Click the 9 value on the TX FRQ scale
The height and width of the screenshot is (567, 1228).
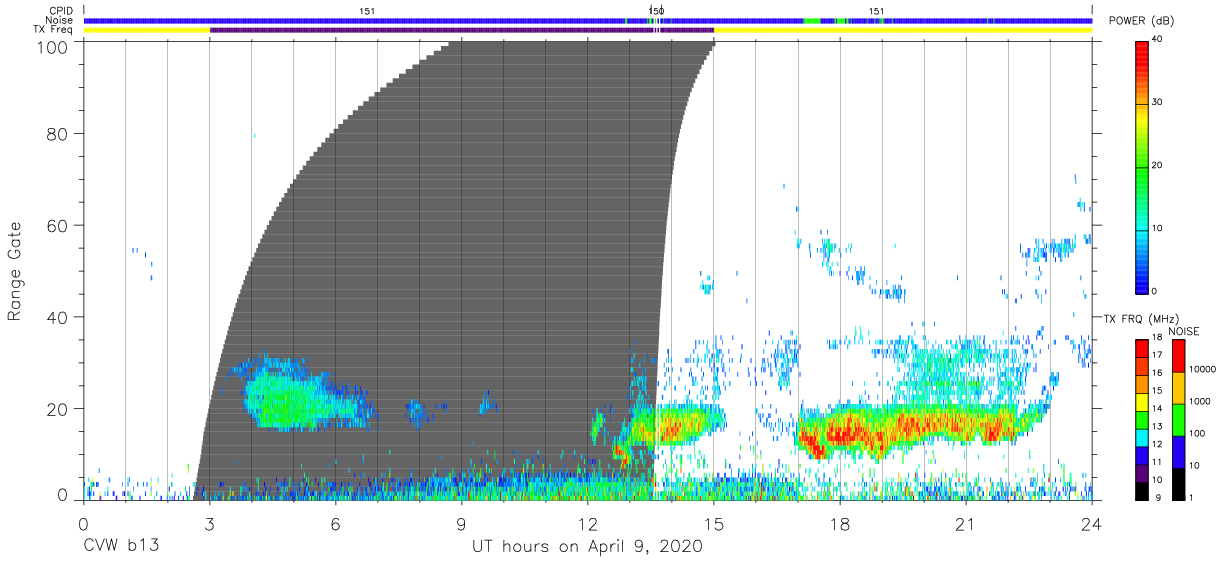[x=1156, y=497]
